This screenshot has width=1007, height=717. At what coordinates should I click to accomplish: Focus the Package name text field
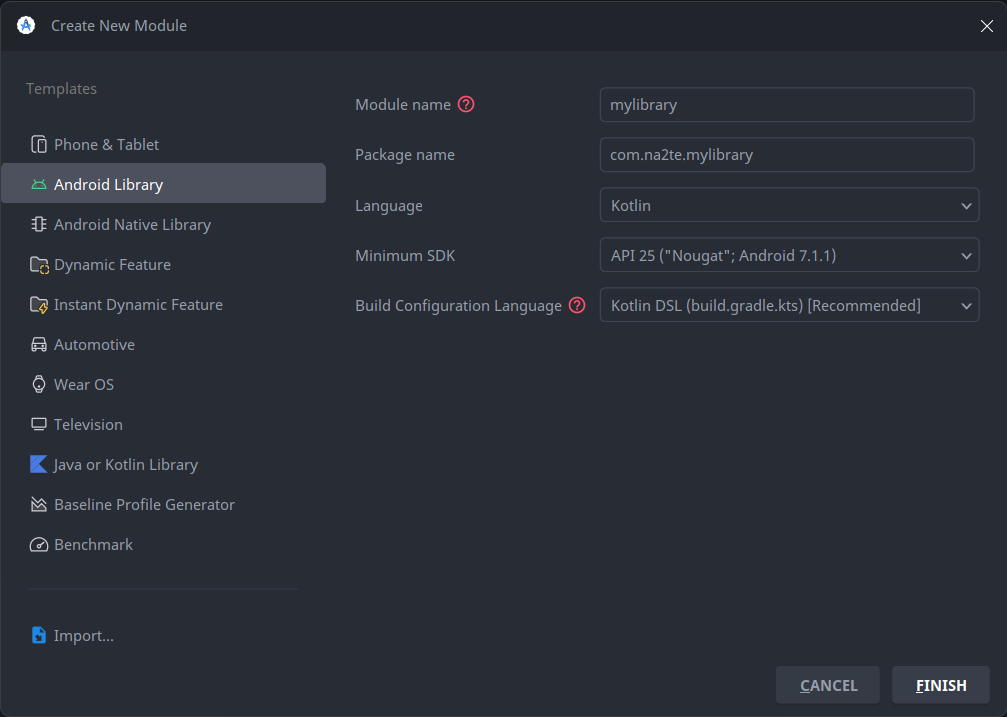click(786, 155)
